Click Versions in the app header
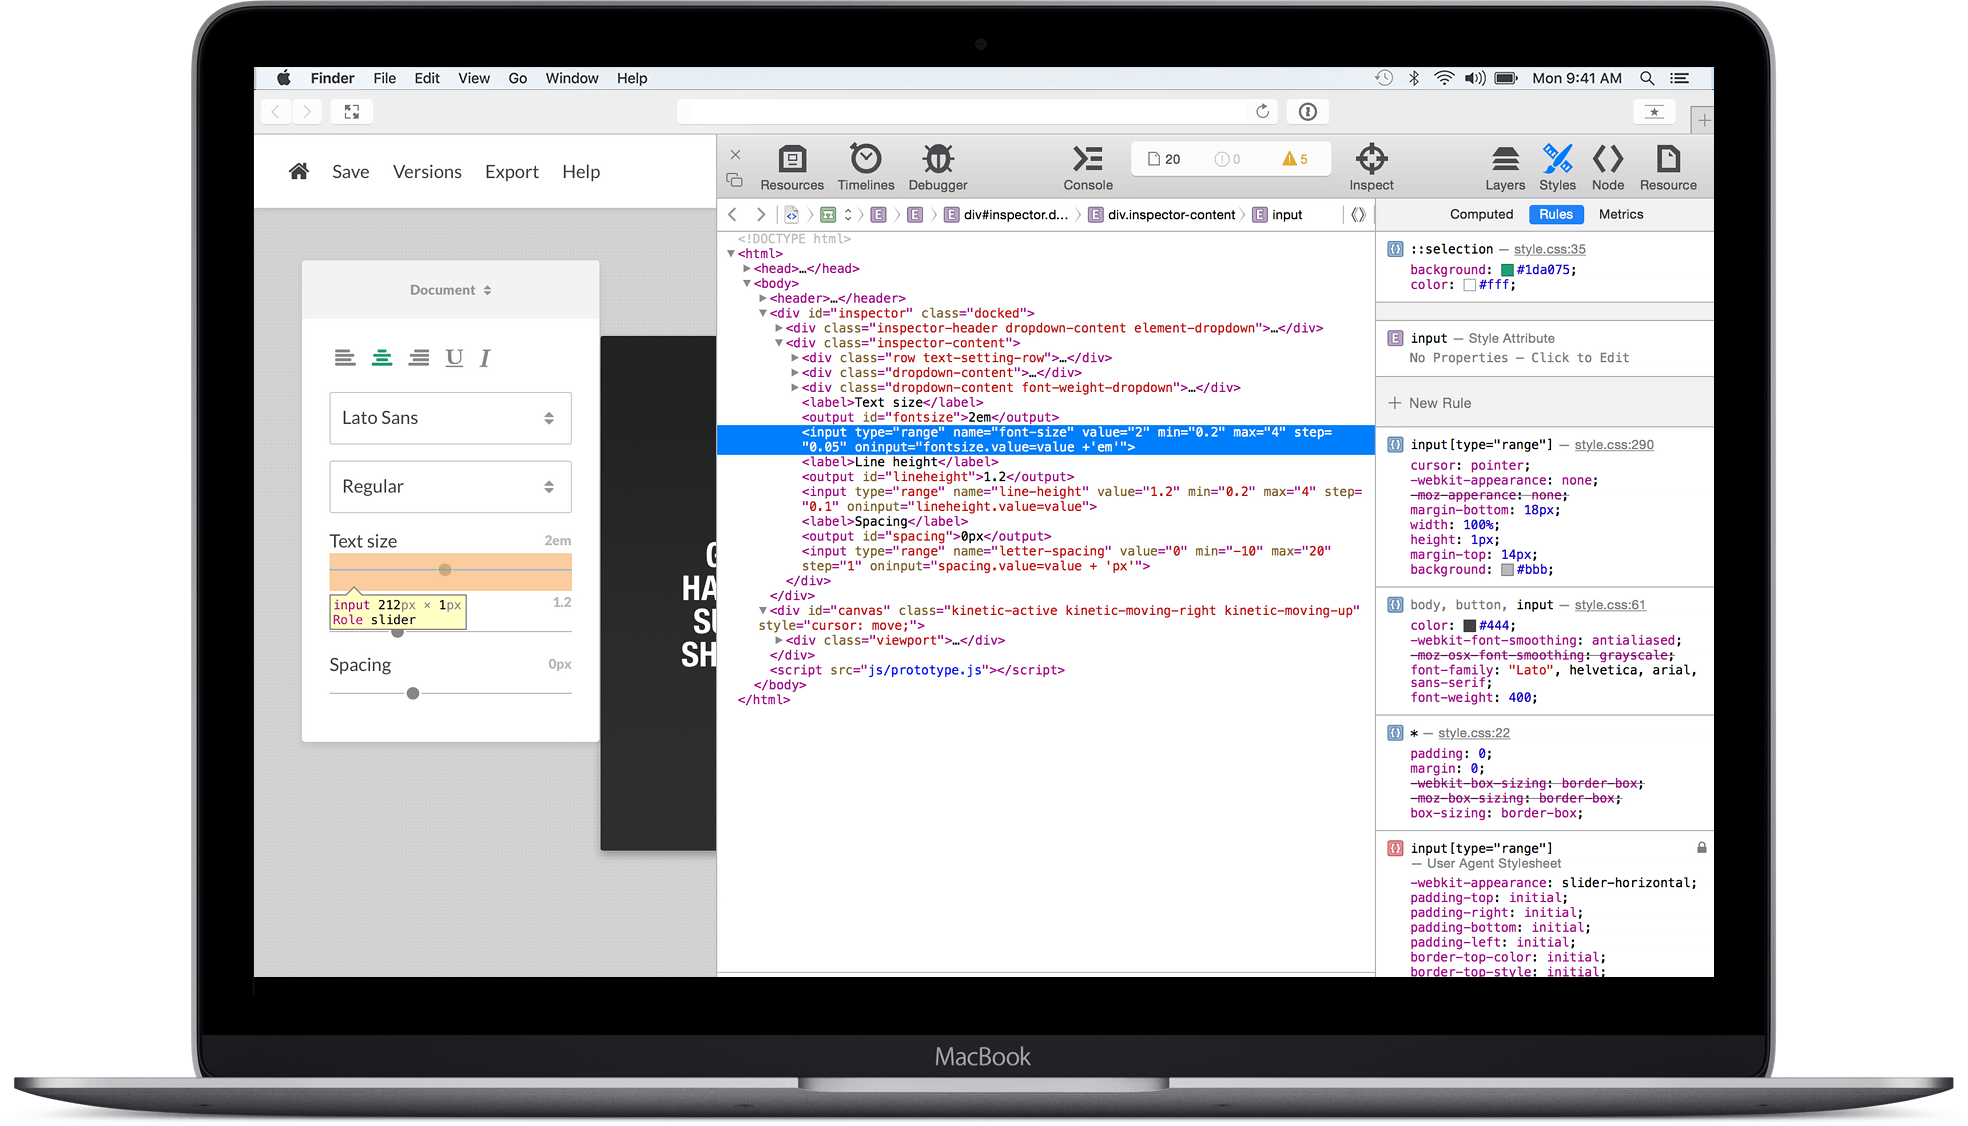Viewport: 1968px width, 1126px height. point(427,172)
